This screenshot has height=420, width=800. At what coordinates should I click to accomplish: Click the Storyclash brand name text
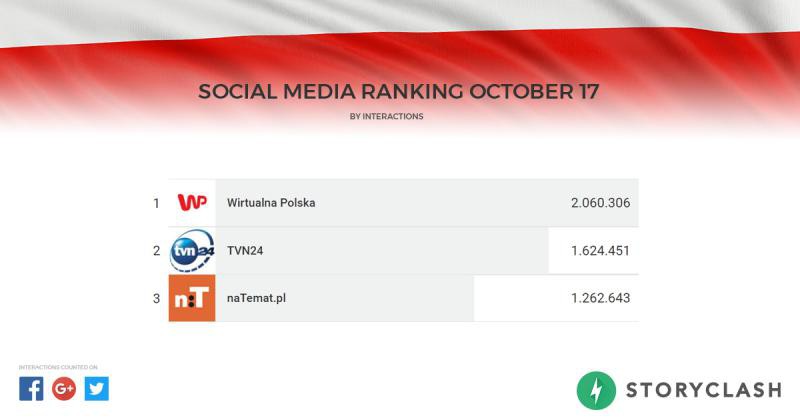(x=704, y=390)
